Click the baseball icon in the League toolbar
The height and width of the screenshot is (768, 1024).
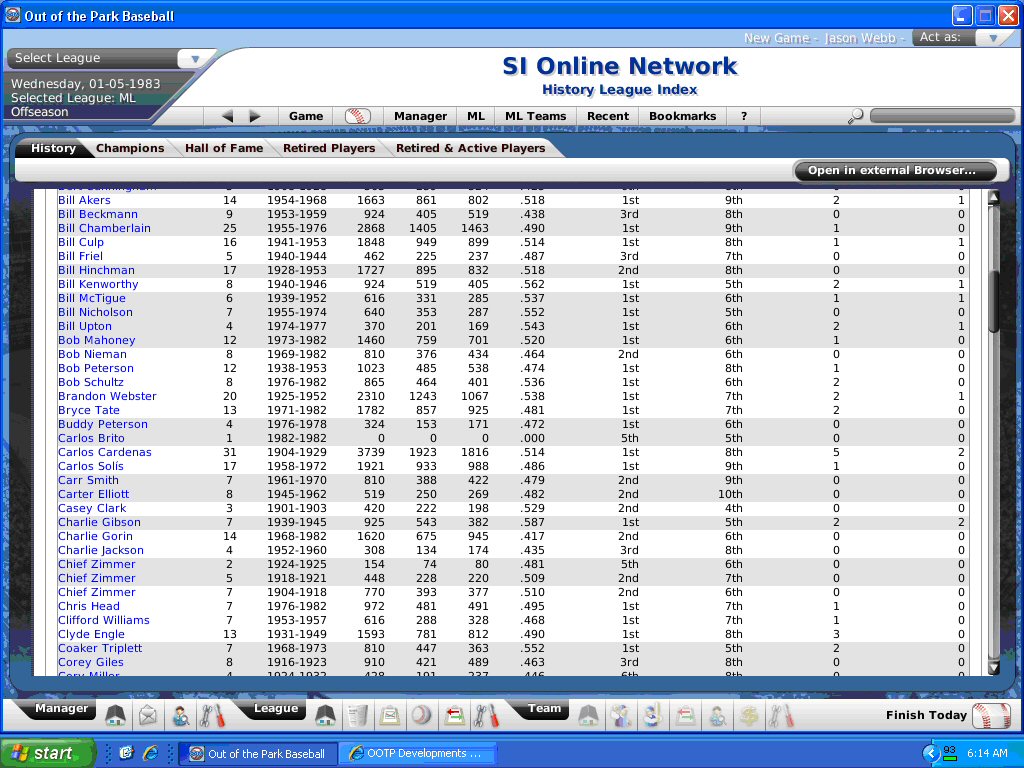tap(421, 715)
